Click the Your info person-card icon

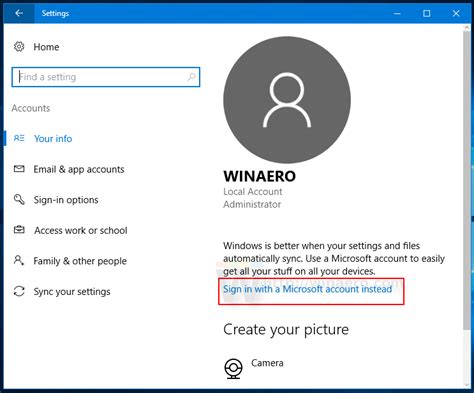19,138
